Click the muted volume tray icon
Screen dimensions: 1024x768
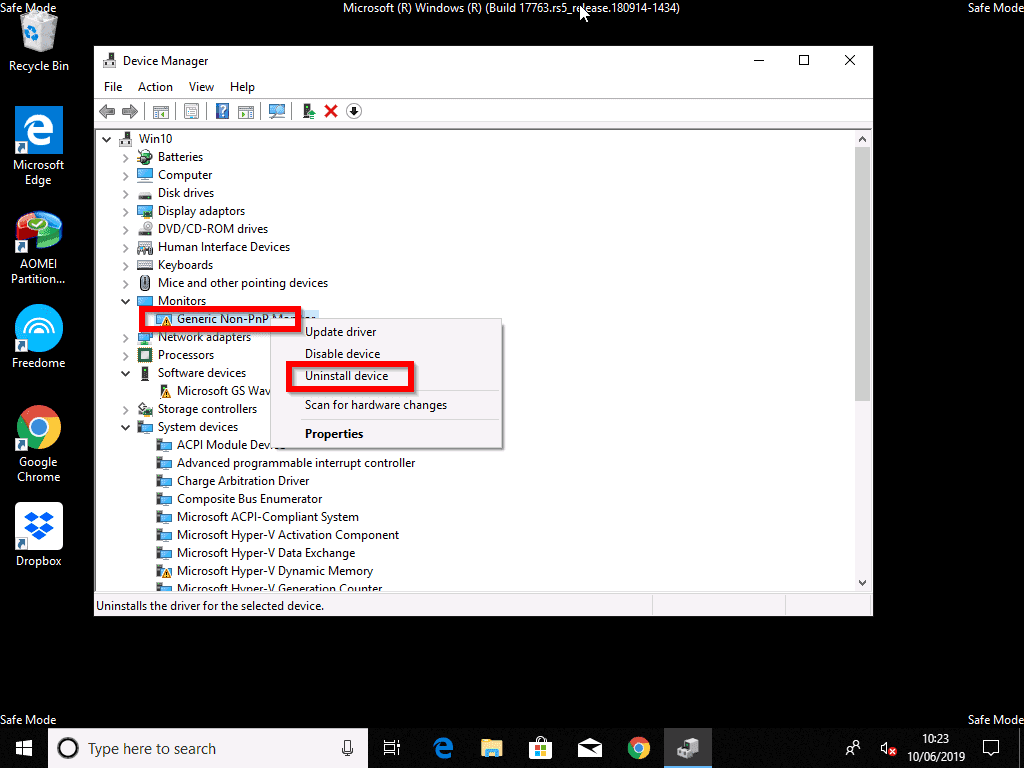coord(888,748)
